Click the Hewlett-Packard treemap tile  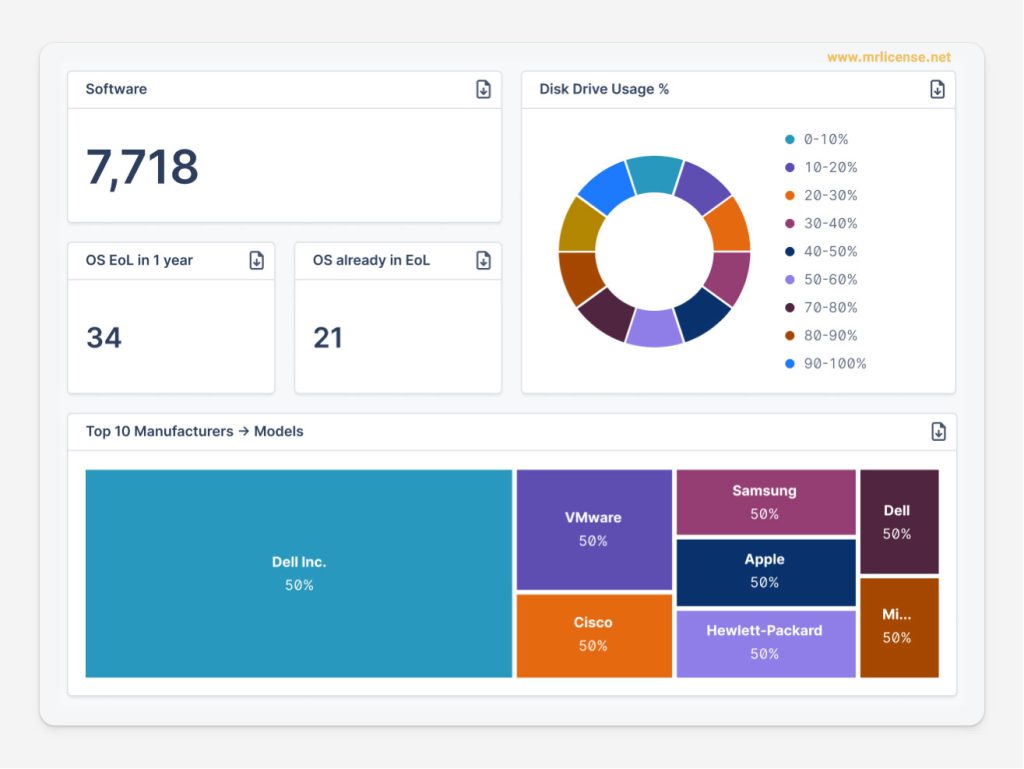click(x=764, y=642)
